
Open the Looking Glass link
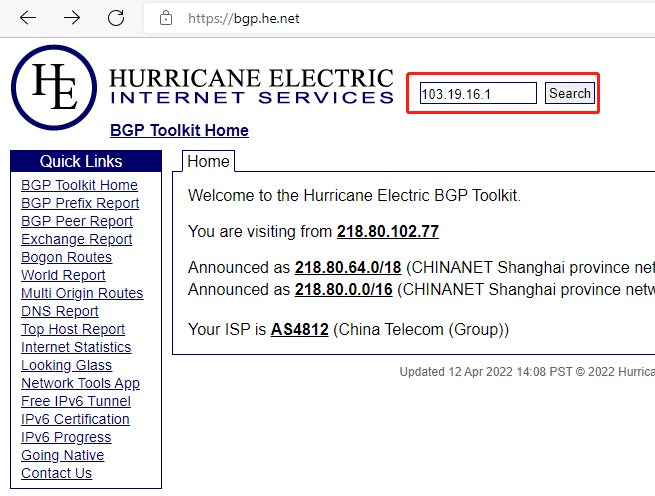(x=66, y=365)
